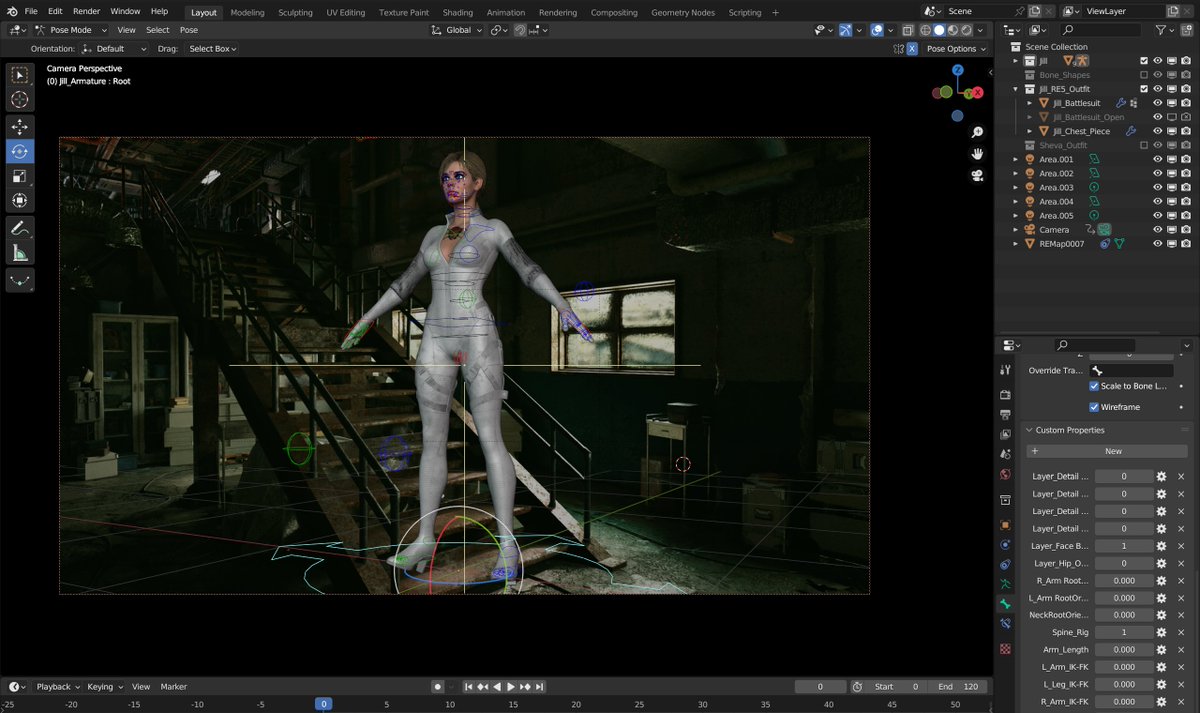This screenshot has width=1200, height=713.
Task: Select the Annotate tool
Action: [x=19, y=228]
